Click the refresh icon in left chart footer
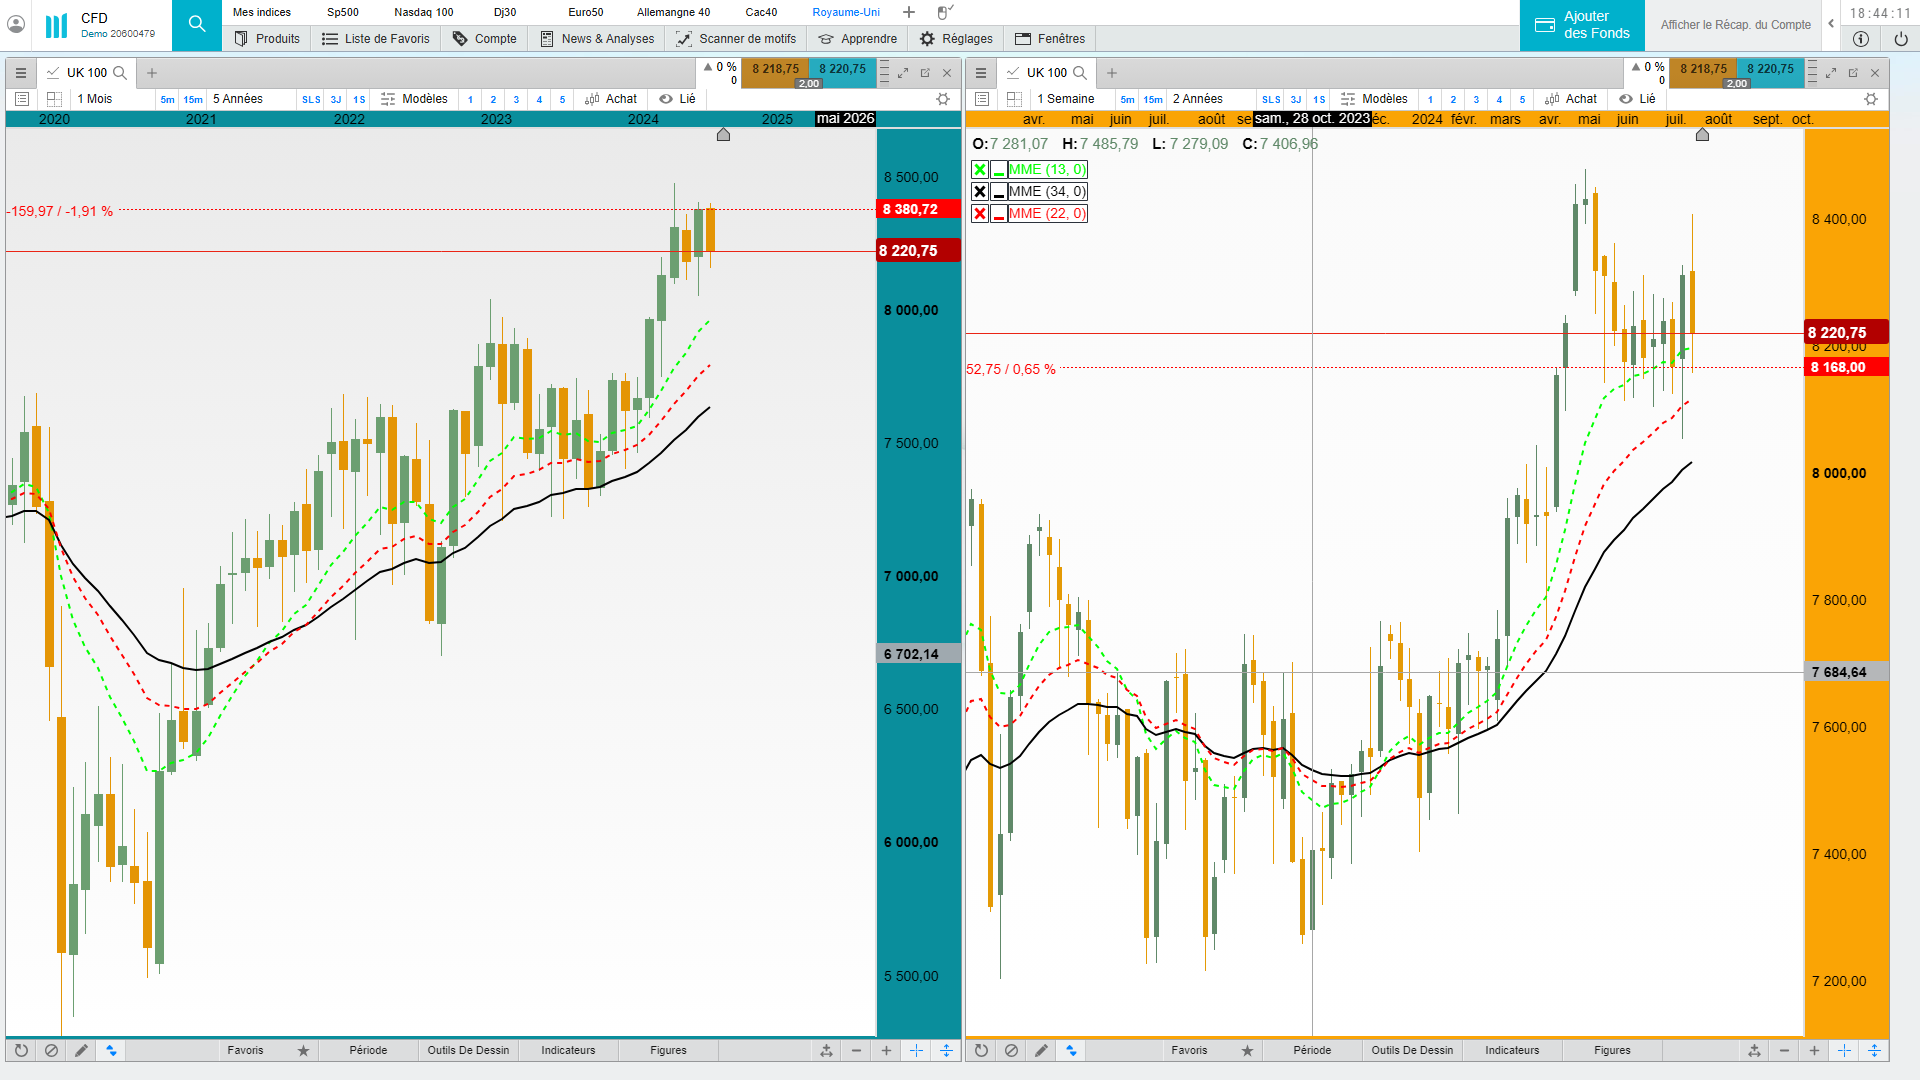Image resolution: width=1920 pixels, height=1080 pixels. 21,1050
